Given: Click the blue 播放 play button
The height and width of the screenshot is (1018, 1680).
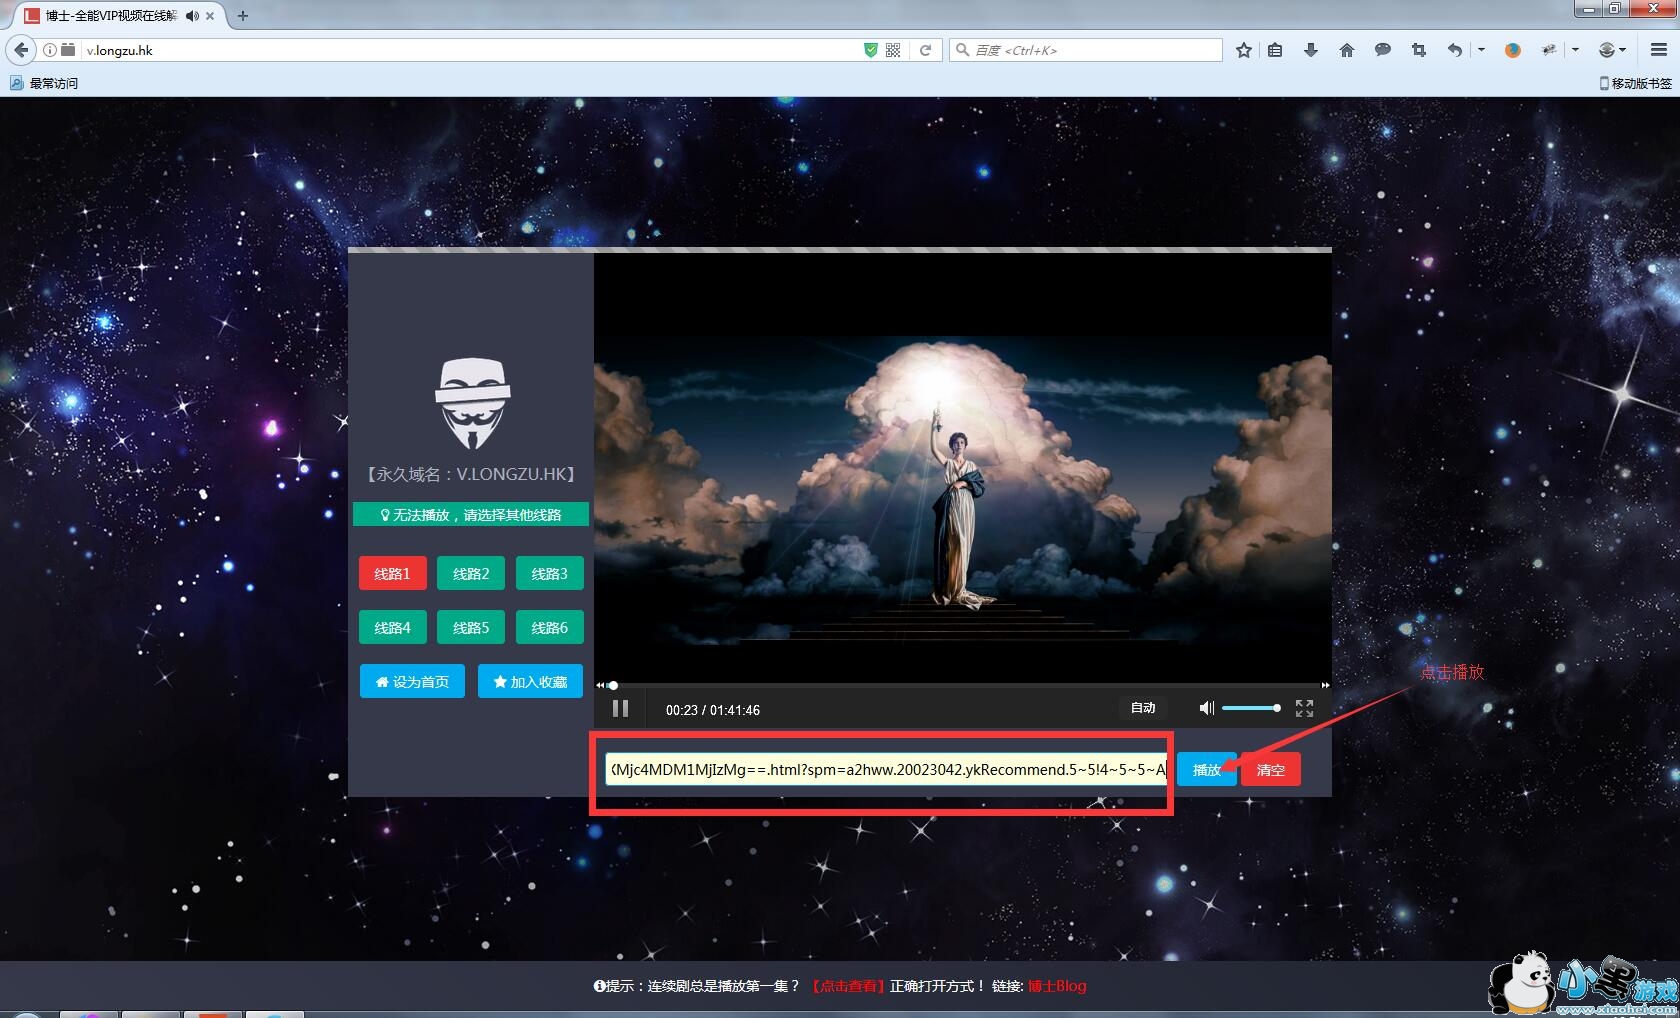Looking at the screenshot, I should pos(1207,769).
